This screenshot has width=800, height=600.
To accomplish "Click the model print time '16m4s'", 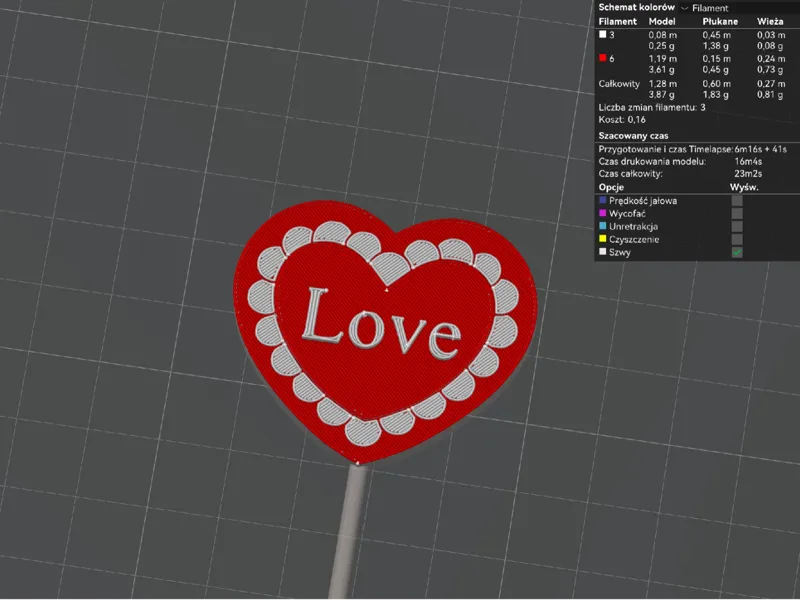I will coord(748,162).
